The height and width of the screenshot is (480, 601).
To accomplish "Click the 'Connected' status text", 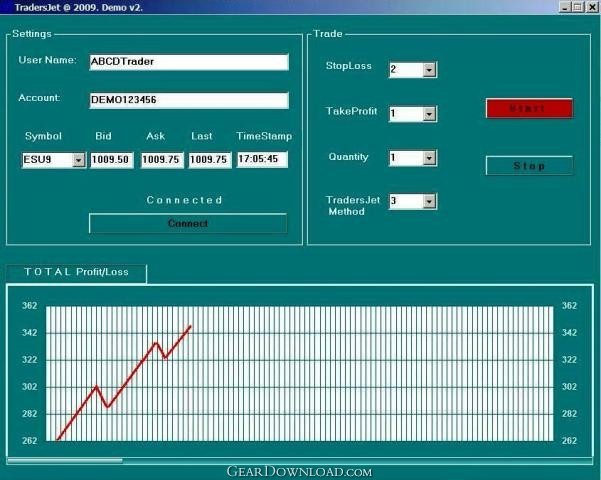I will 184,200.
